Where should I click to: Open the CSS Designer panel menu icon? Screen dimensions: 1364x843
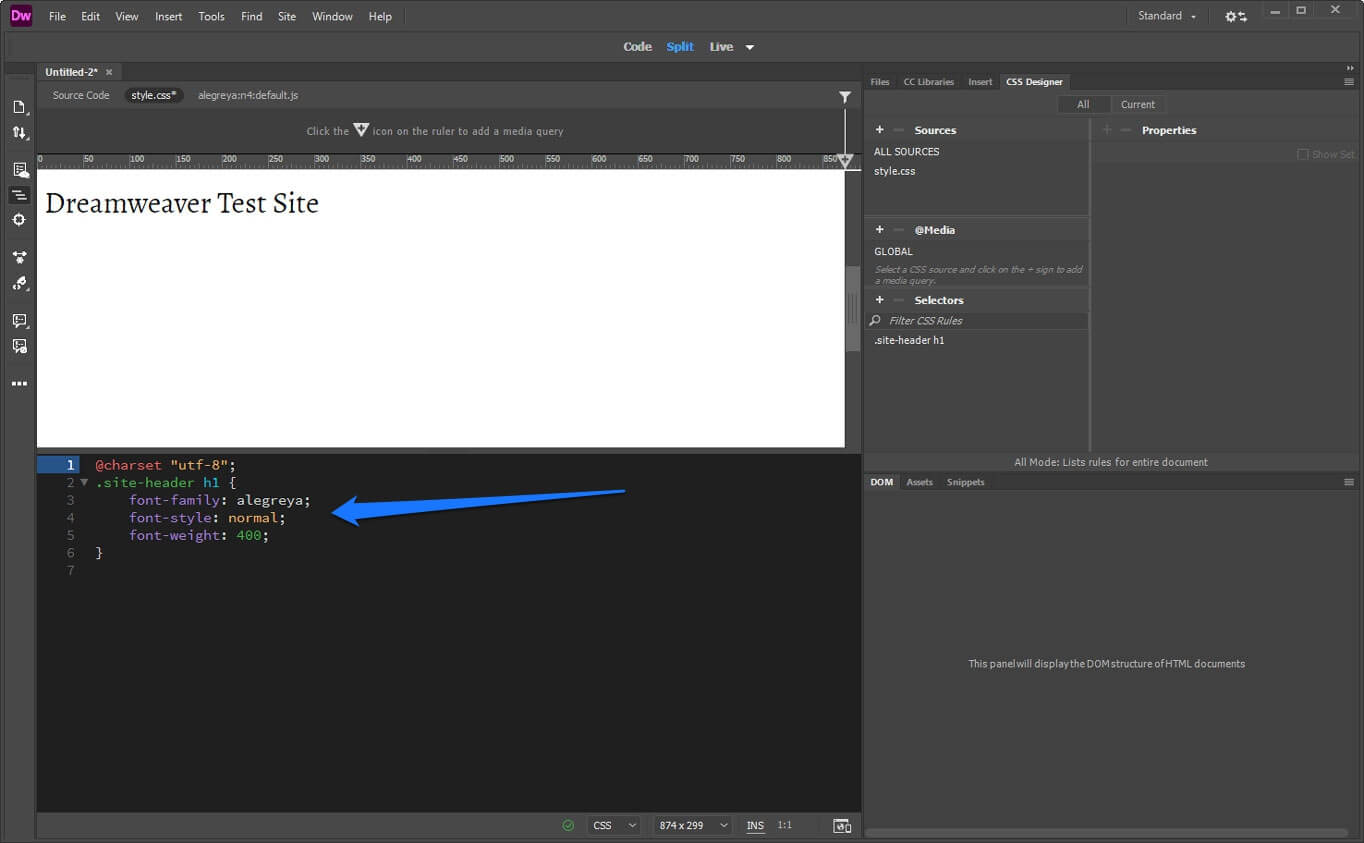coord(1349,81)
